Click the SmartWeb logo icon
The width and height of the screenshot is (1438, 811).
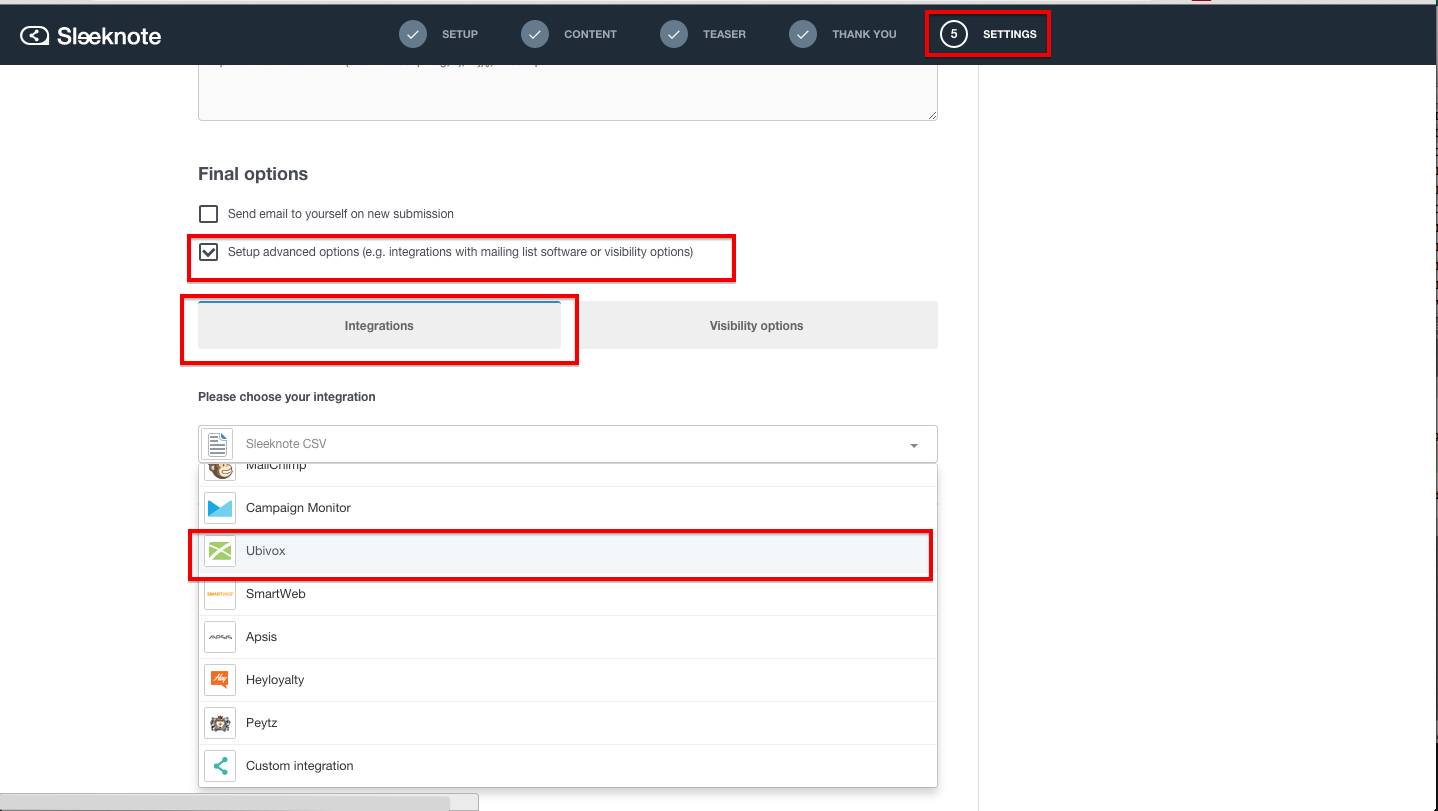pos(220,594)
